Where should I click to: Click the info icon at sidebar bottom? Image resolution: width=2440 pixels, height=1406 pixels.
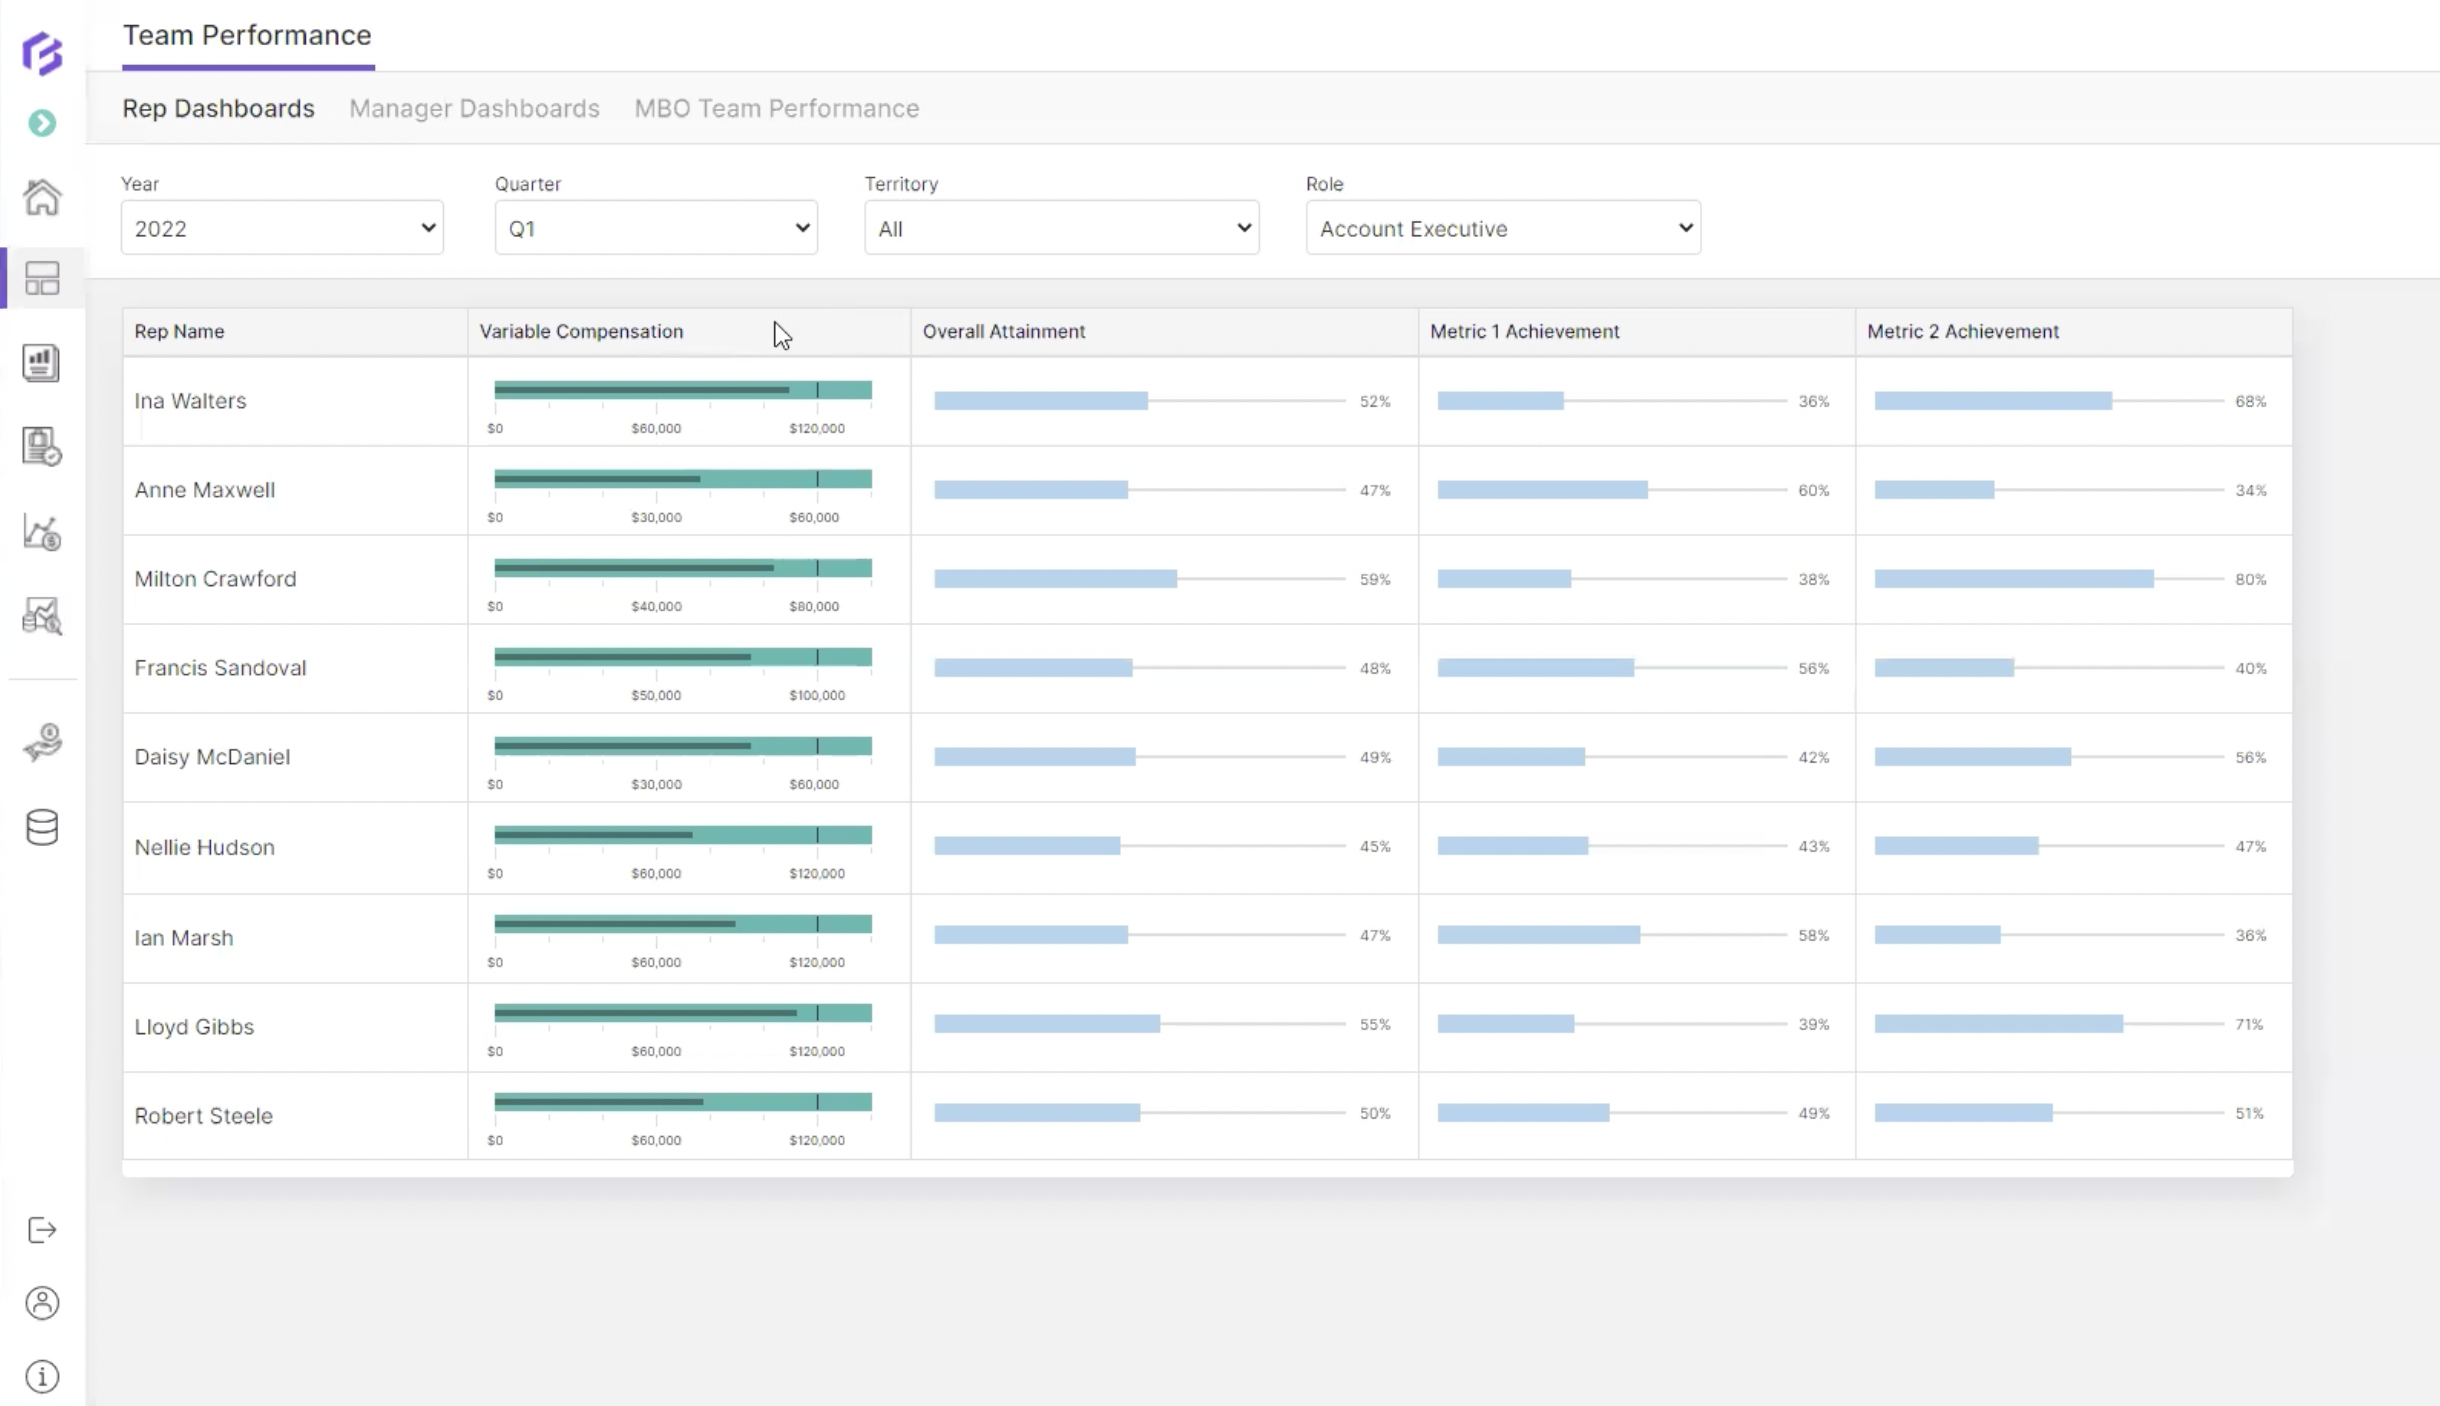(x=41, y=1376)
